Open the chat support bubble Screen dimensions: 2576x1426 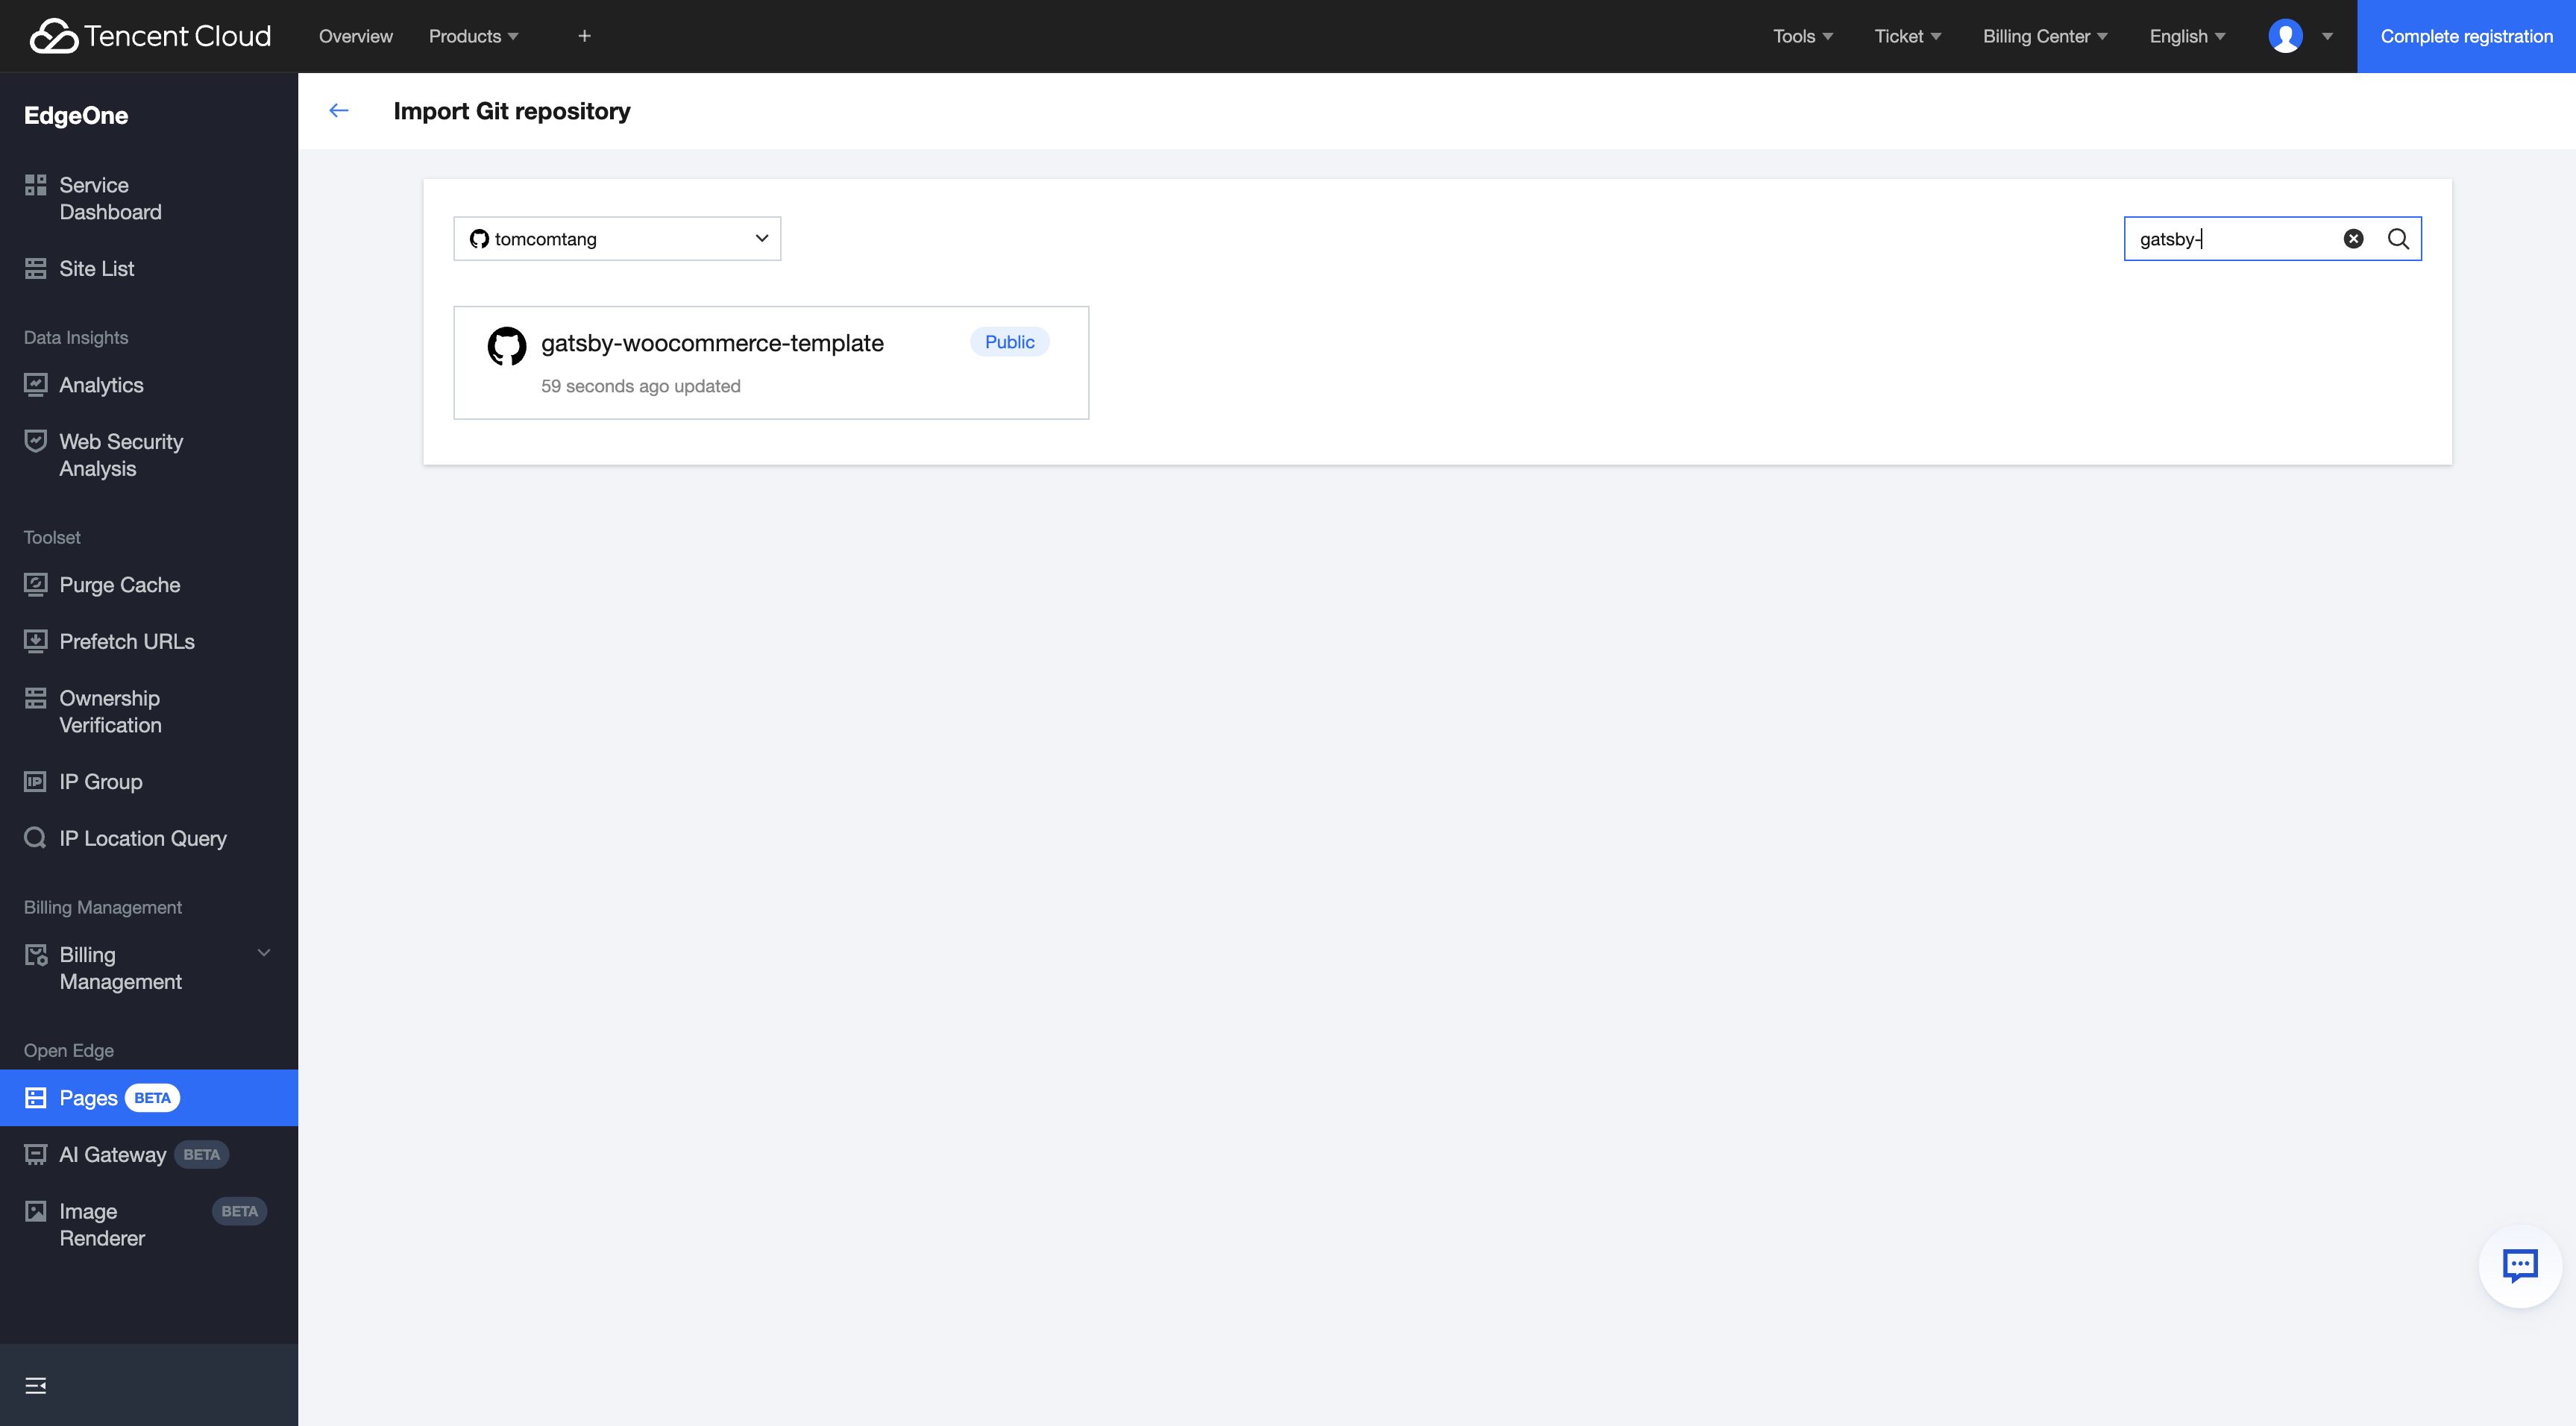2519,1265
